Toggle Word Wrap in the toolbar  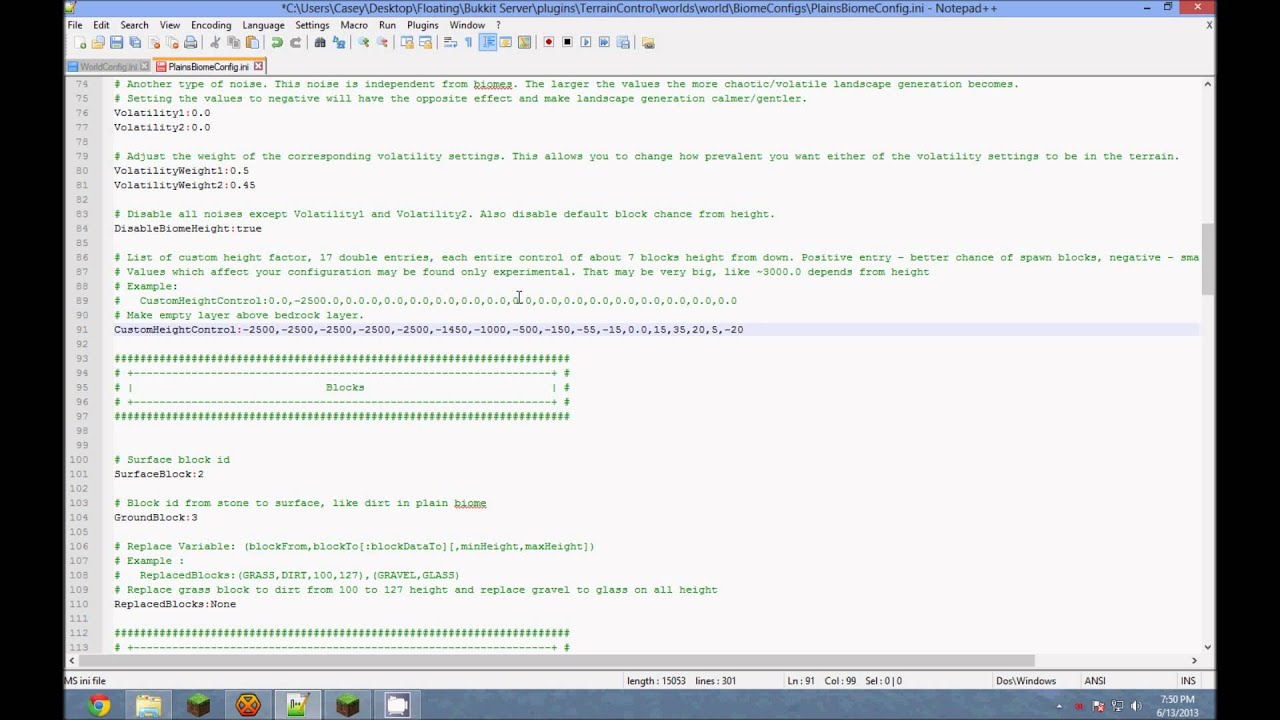point(449,42)
